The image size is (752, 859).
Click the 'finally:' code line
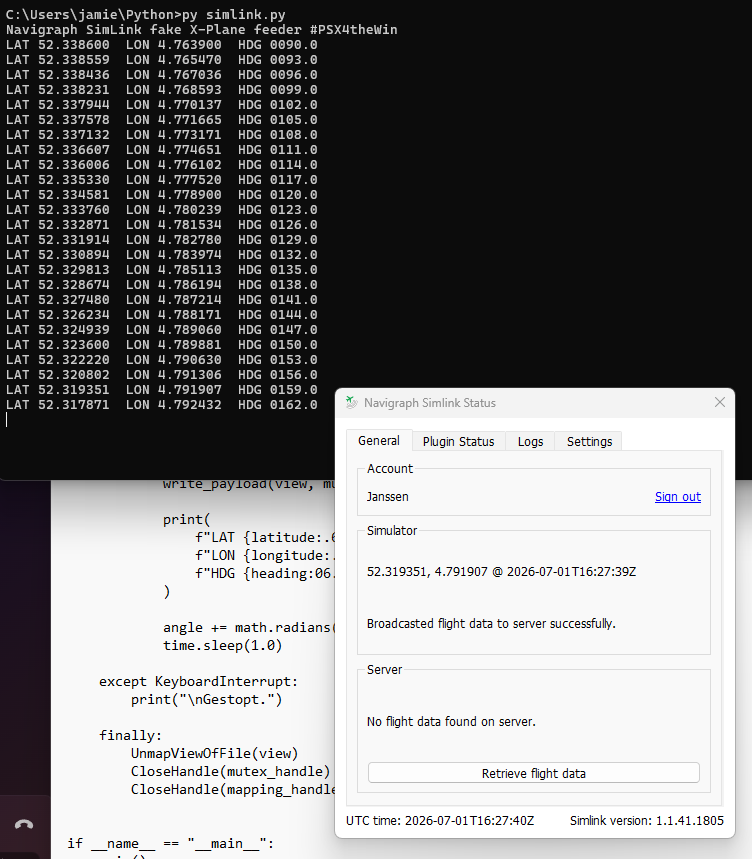pyautogui.click(x=130, y=735)
